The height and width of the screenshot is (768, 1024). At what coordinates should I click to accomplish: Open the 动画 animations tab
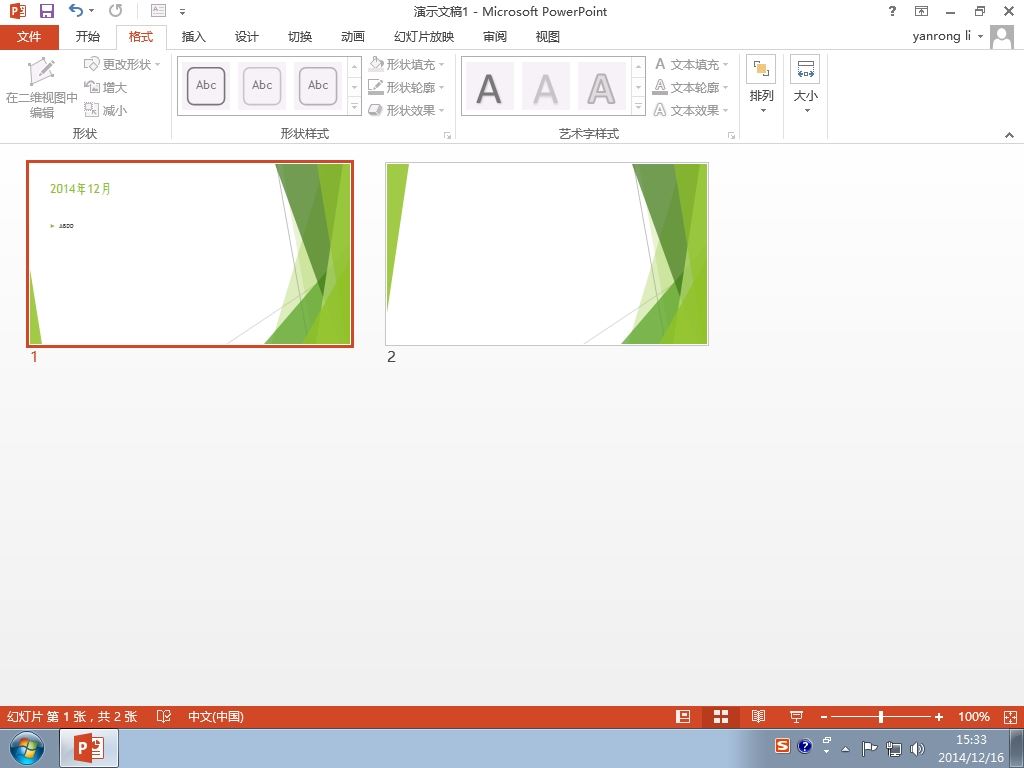click(x=353, y=37)
